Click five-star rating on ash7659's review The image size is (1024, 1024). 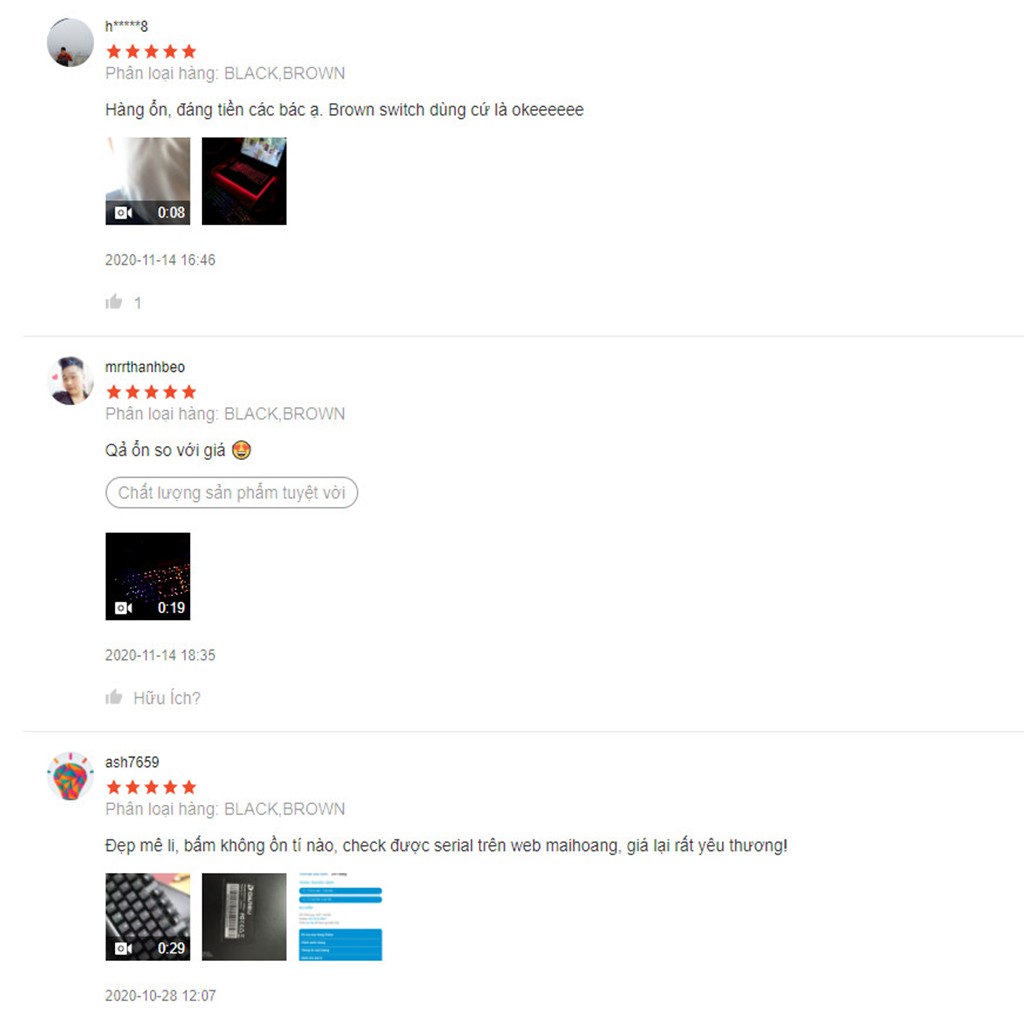point(151,787)
